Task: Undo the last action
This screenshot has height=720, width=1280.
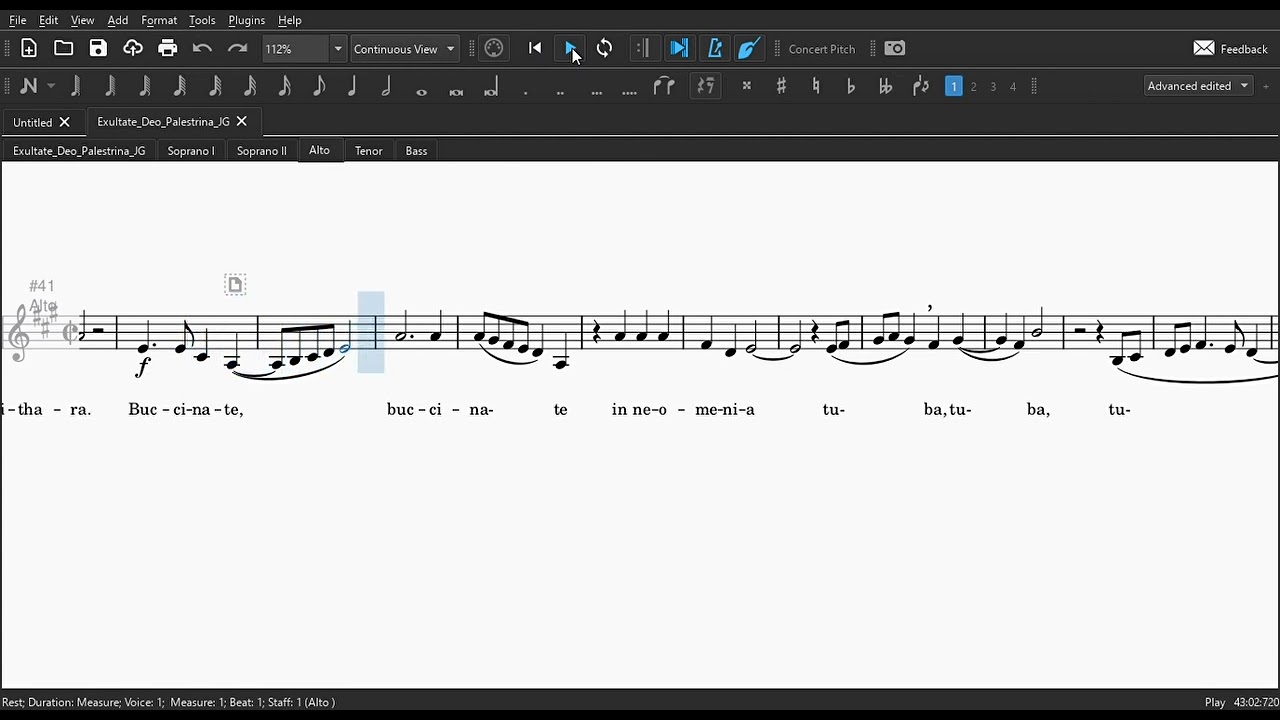Action: tap(202, 48)
